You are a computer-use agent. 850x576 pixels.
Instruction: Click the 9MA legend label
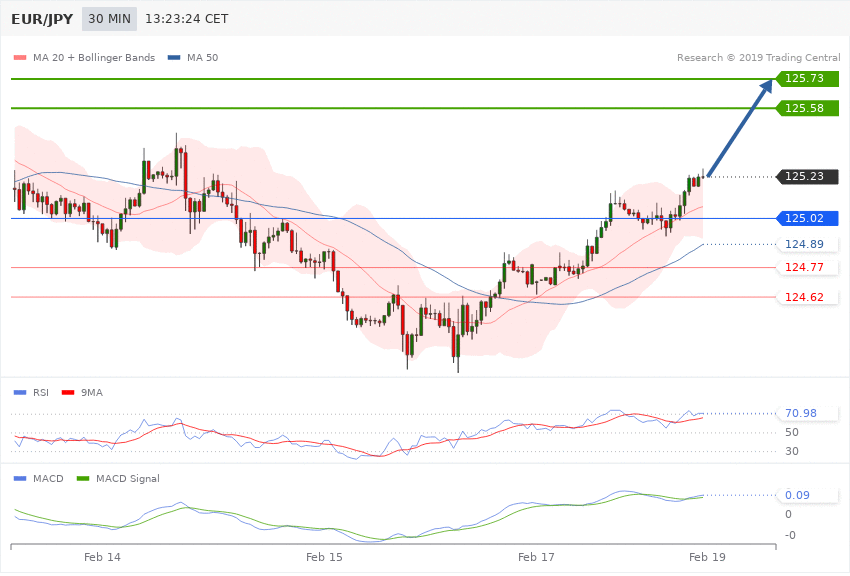92,392
